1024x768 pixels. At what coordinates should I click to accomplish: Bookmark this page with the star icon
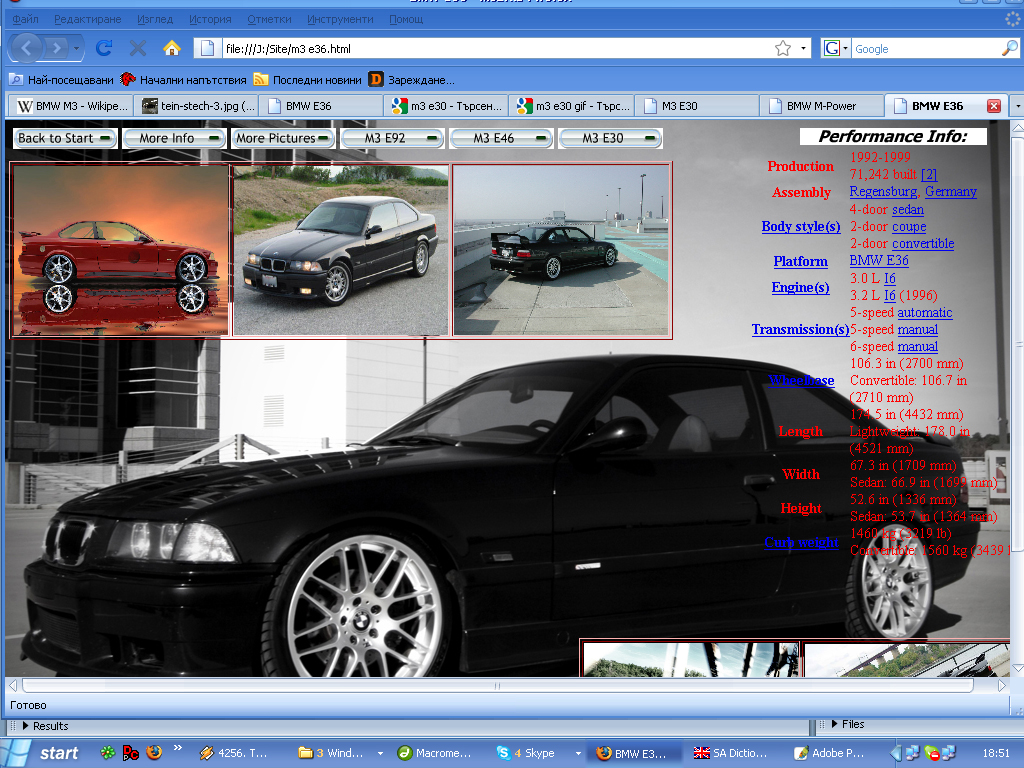point(783,48)
